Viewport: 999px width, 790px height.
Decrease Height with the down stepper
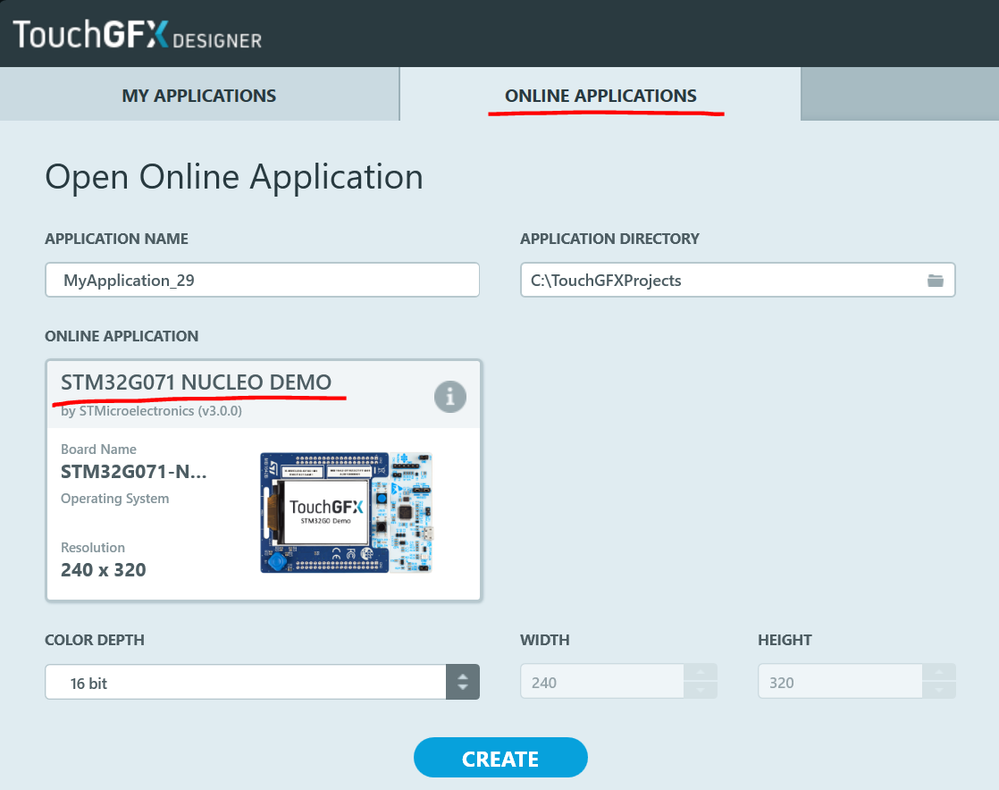[x=938, y=690]
